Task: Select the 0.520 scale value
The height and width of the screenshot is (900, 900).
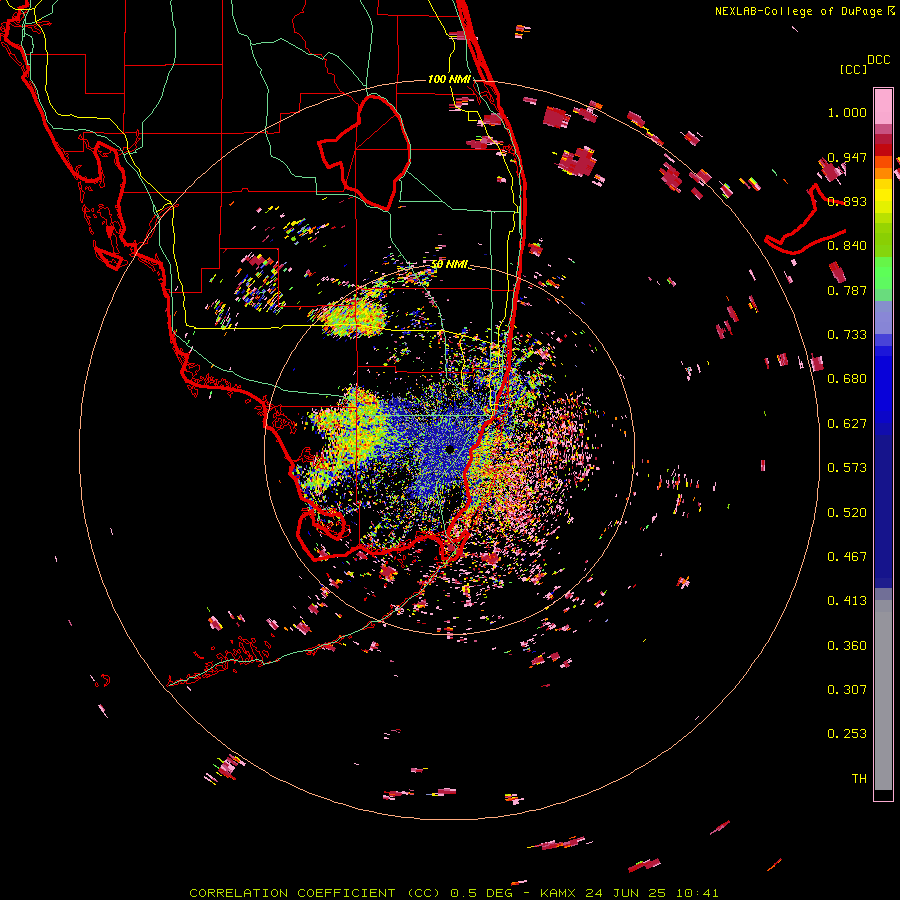Action: pos(847,513)
